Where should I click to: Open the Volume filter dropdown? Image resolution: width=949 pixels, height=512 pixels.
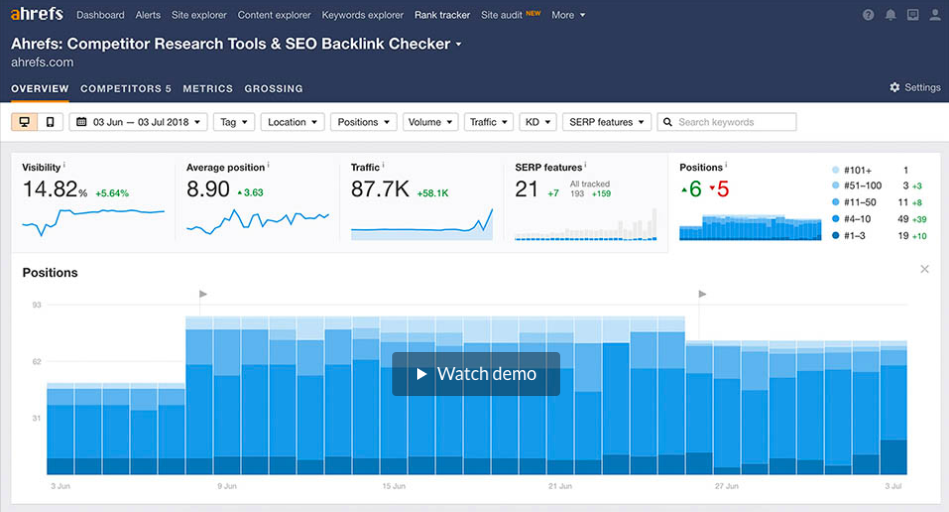[x=430, y=122]
